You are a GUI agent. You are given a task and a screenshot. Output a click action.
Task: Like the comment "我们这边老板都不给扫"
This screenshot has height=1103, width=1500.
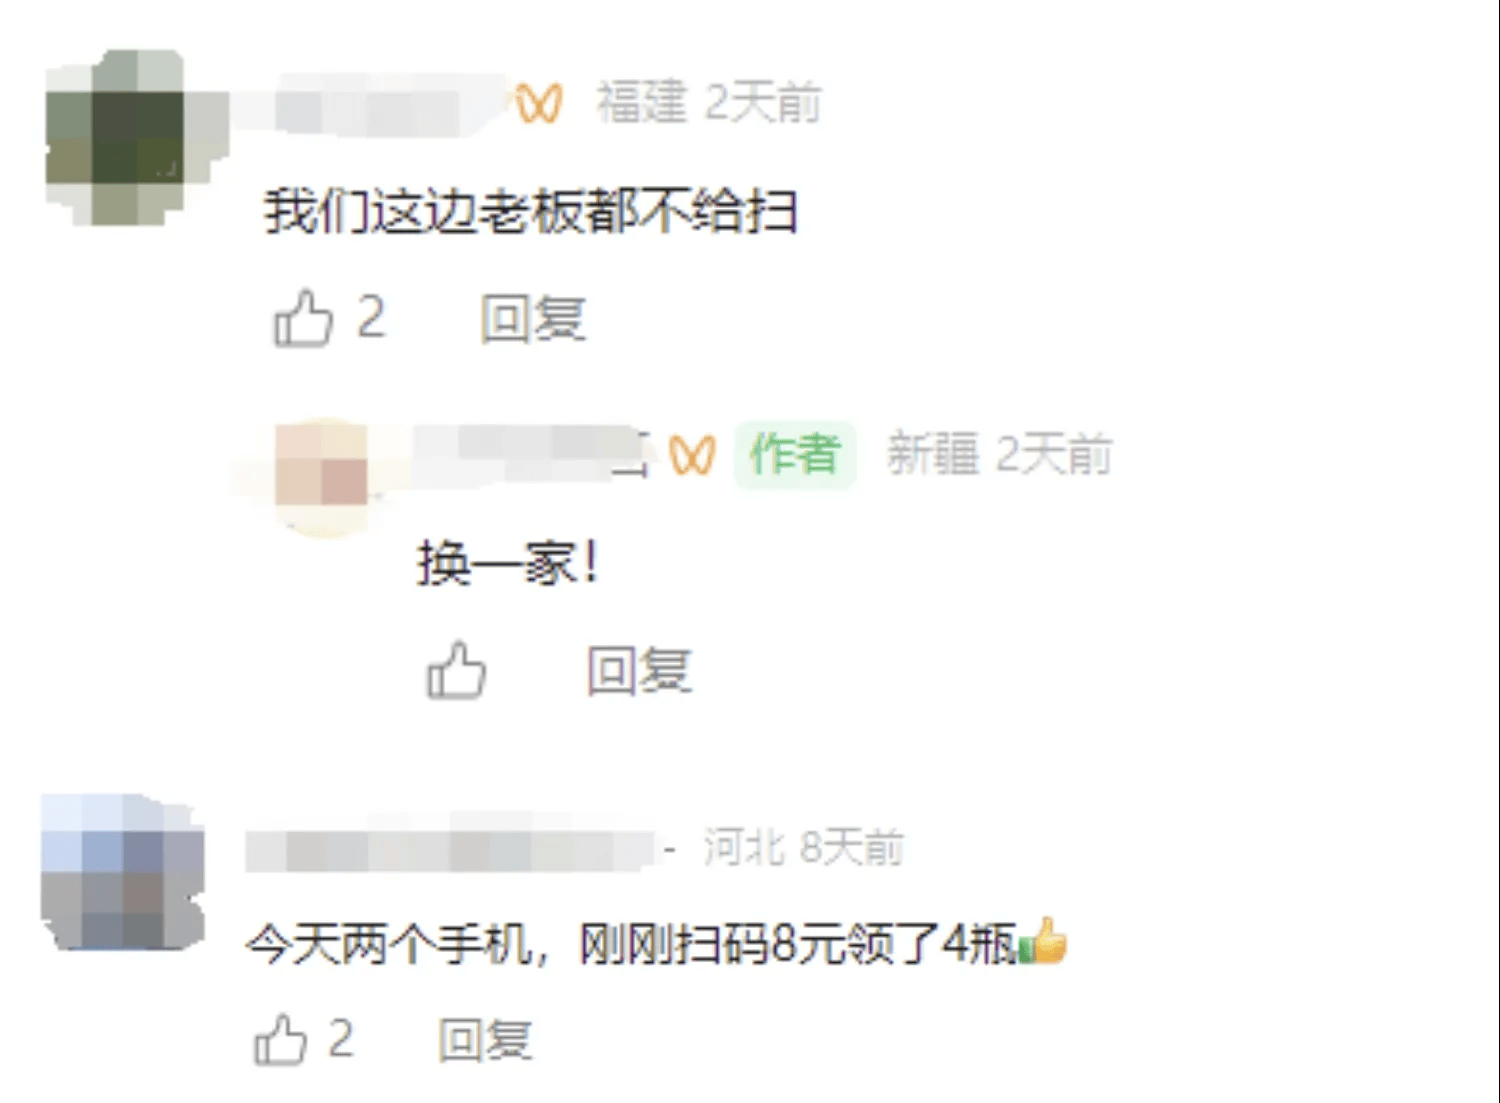(303, 318)
